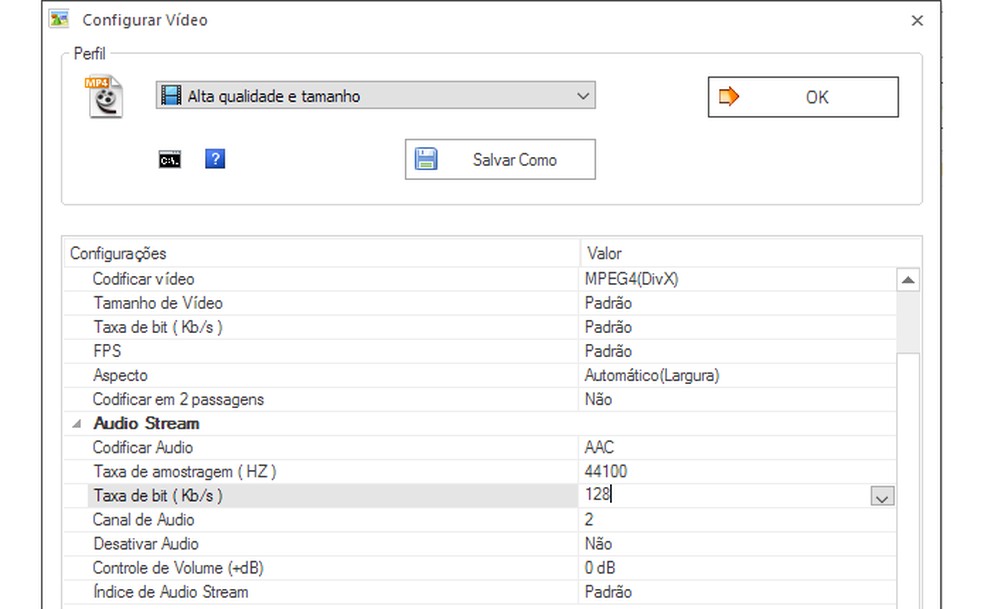The width and height of the screenshot is (984, 609).
Task: Select the Codificar em 2 passagens row
Action: (178, 399)
